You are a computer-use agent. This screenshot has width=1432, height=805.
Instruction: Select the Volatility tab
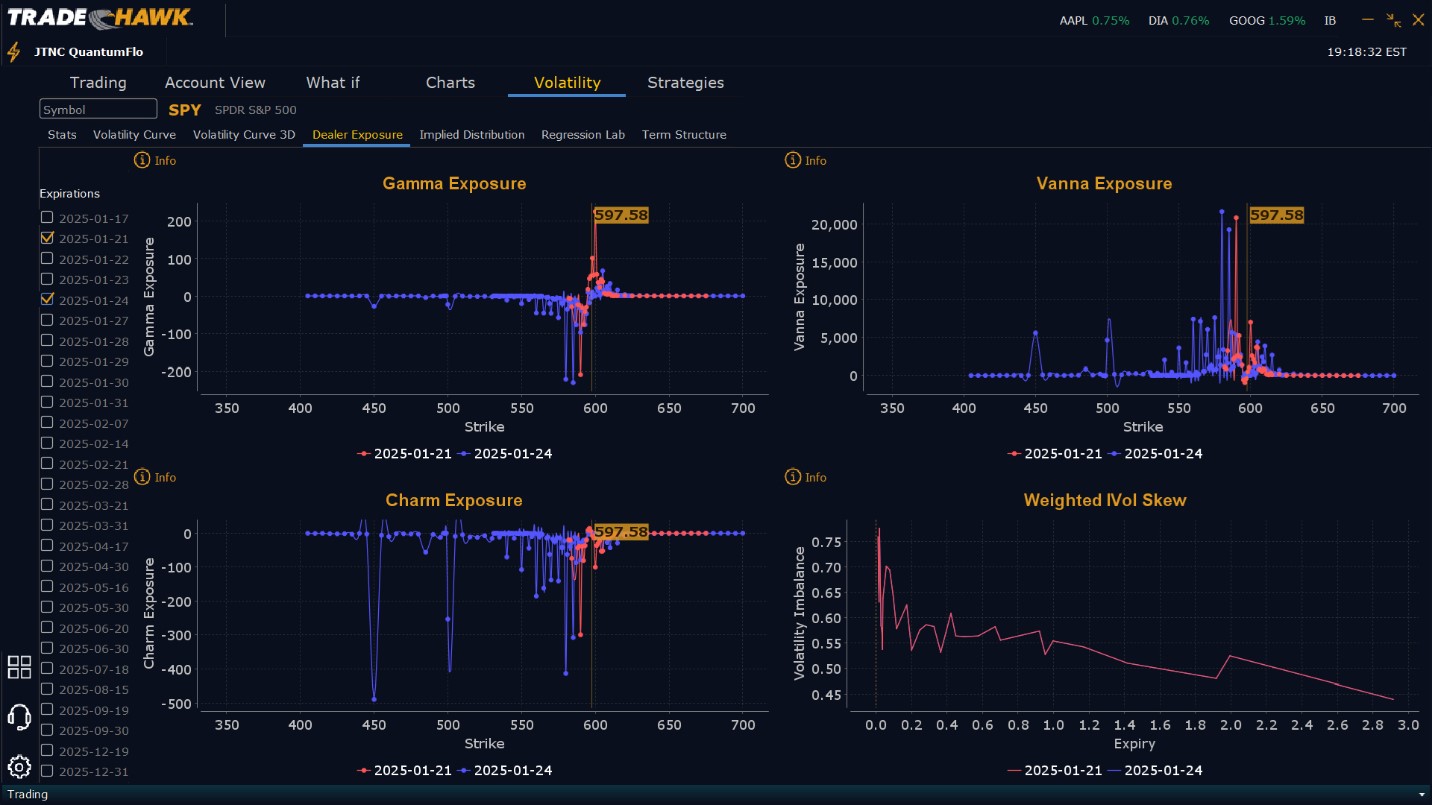[x=567, y=83]
